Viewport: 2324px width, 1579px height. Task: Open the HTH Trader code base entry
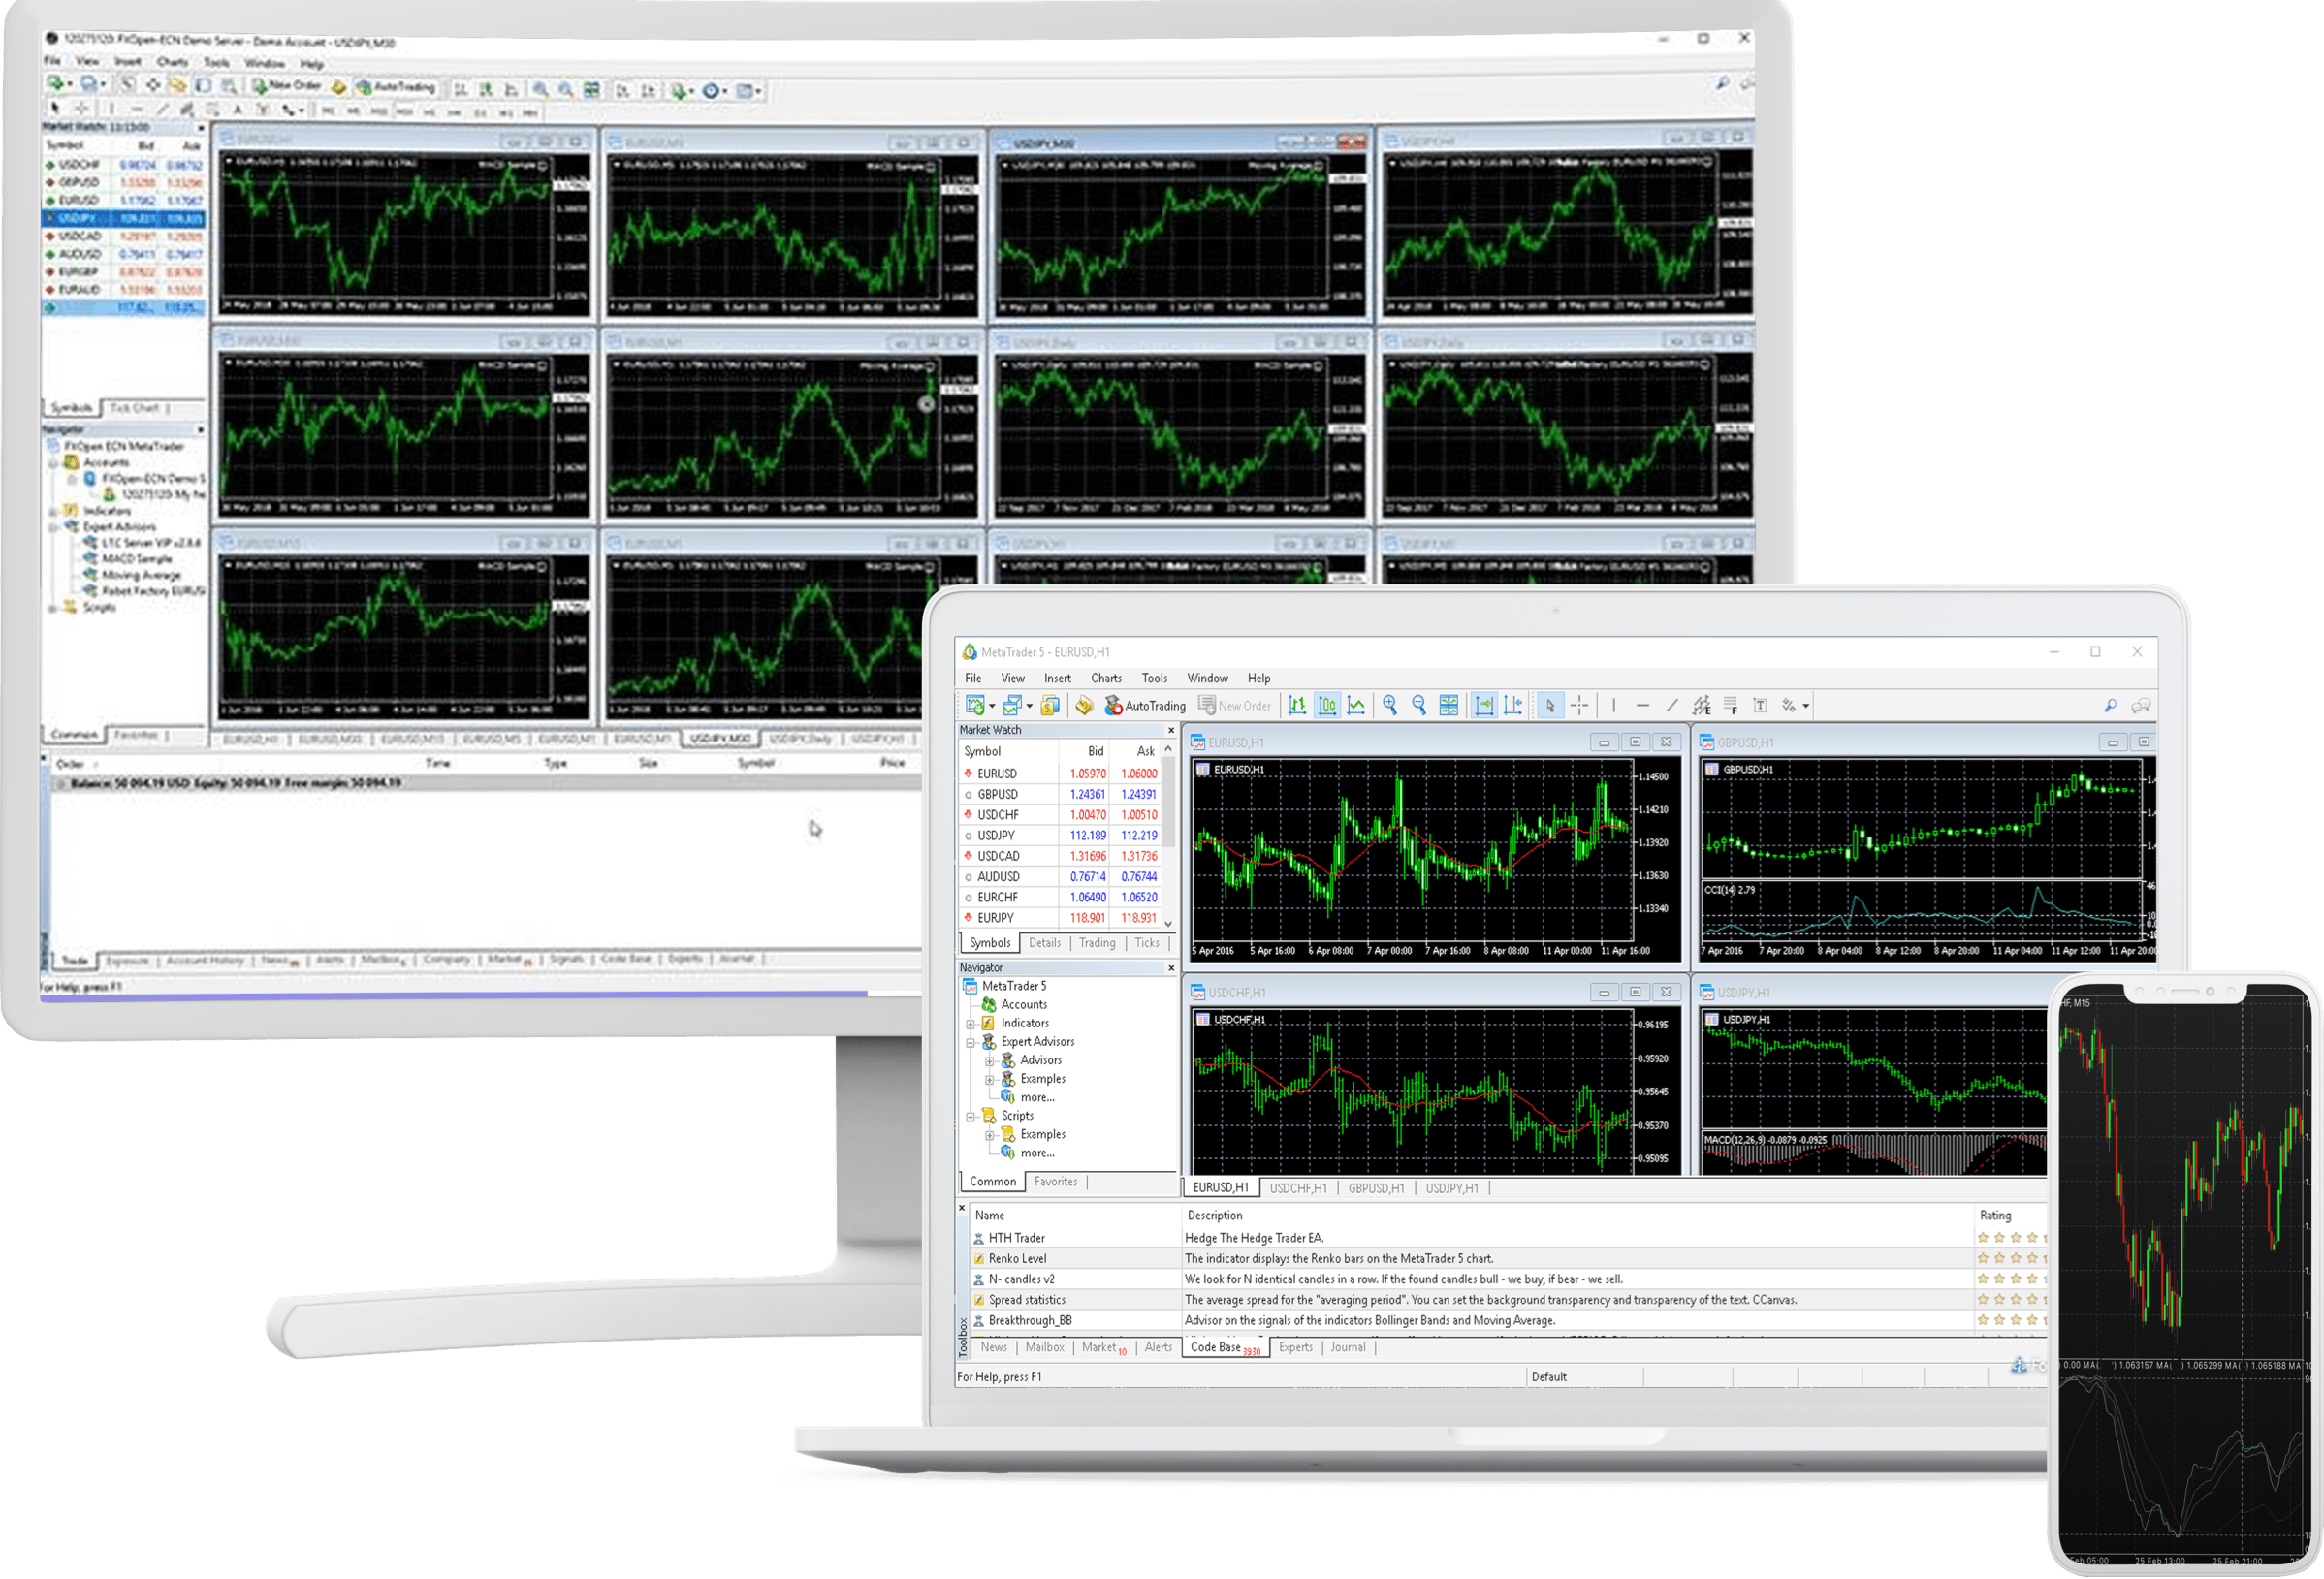pos(1016,1238)
